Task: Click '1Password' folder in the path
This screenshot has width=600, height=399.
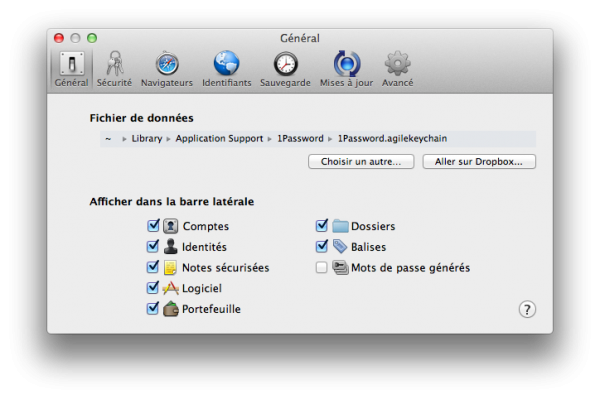Action: pos(300,138)
